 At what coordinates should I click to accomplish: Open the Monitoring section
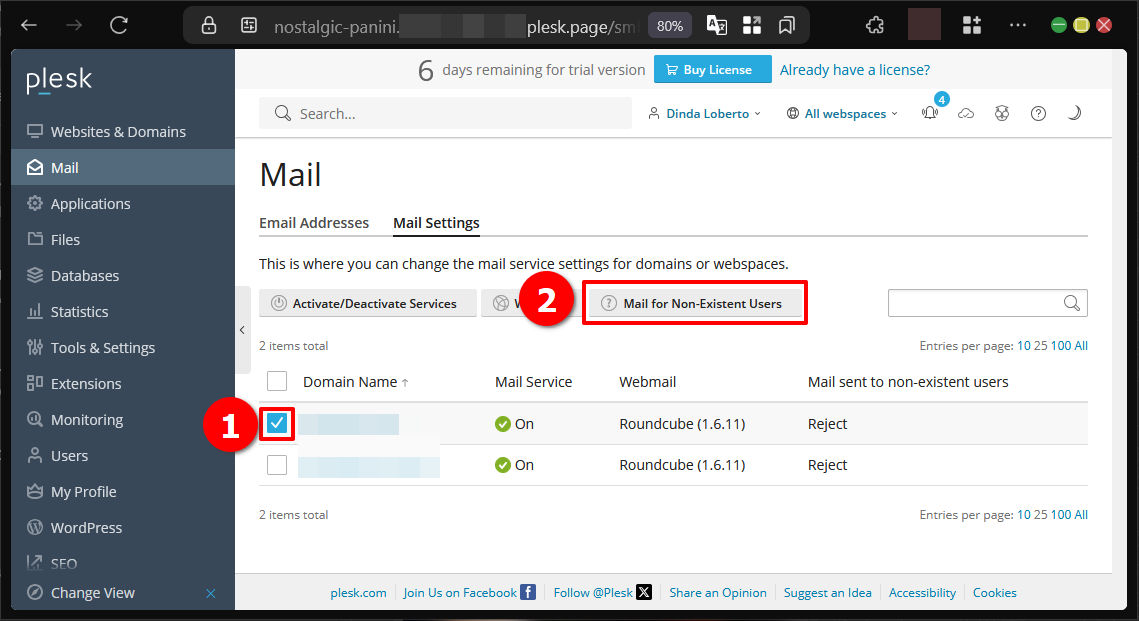point(89,419)
